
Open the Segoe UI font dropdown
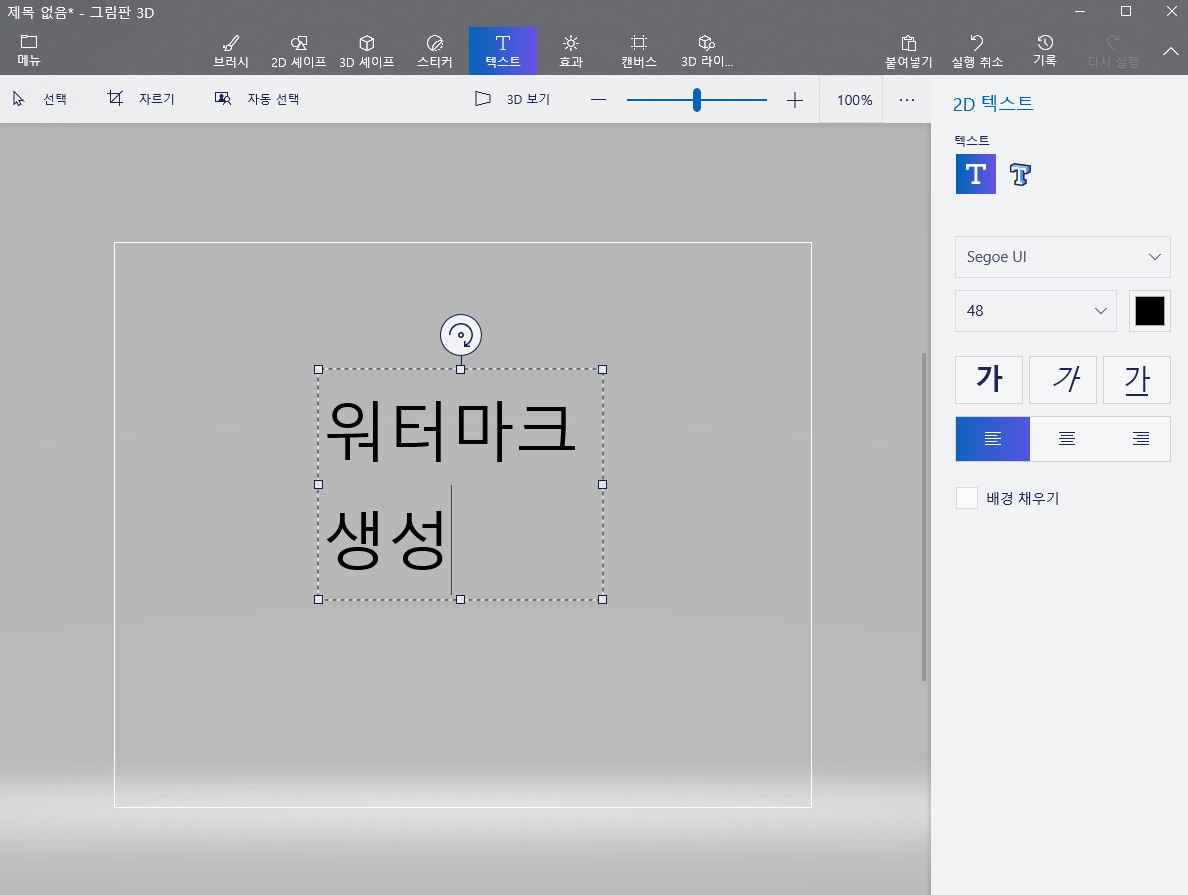point(1062,257)
